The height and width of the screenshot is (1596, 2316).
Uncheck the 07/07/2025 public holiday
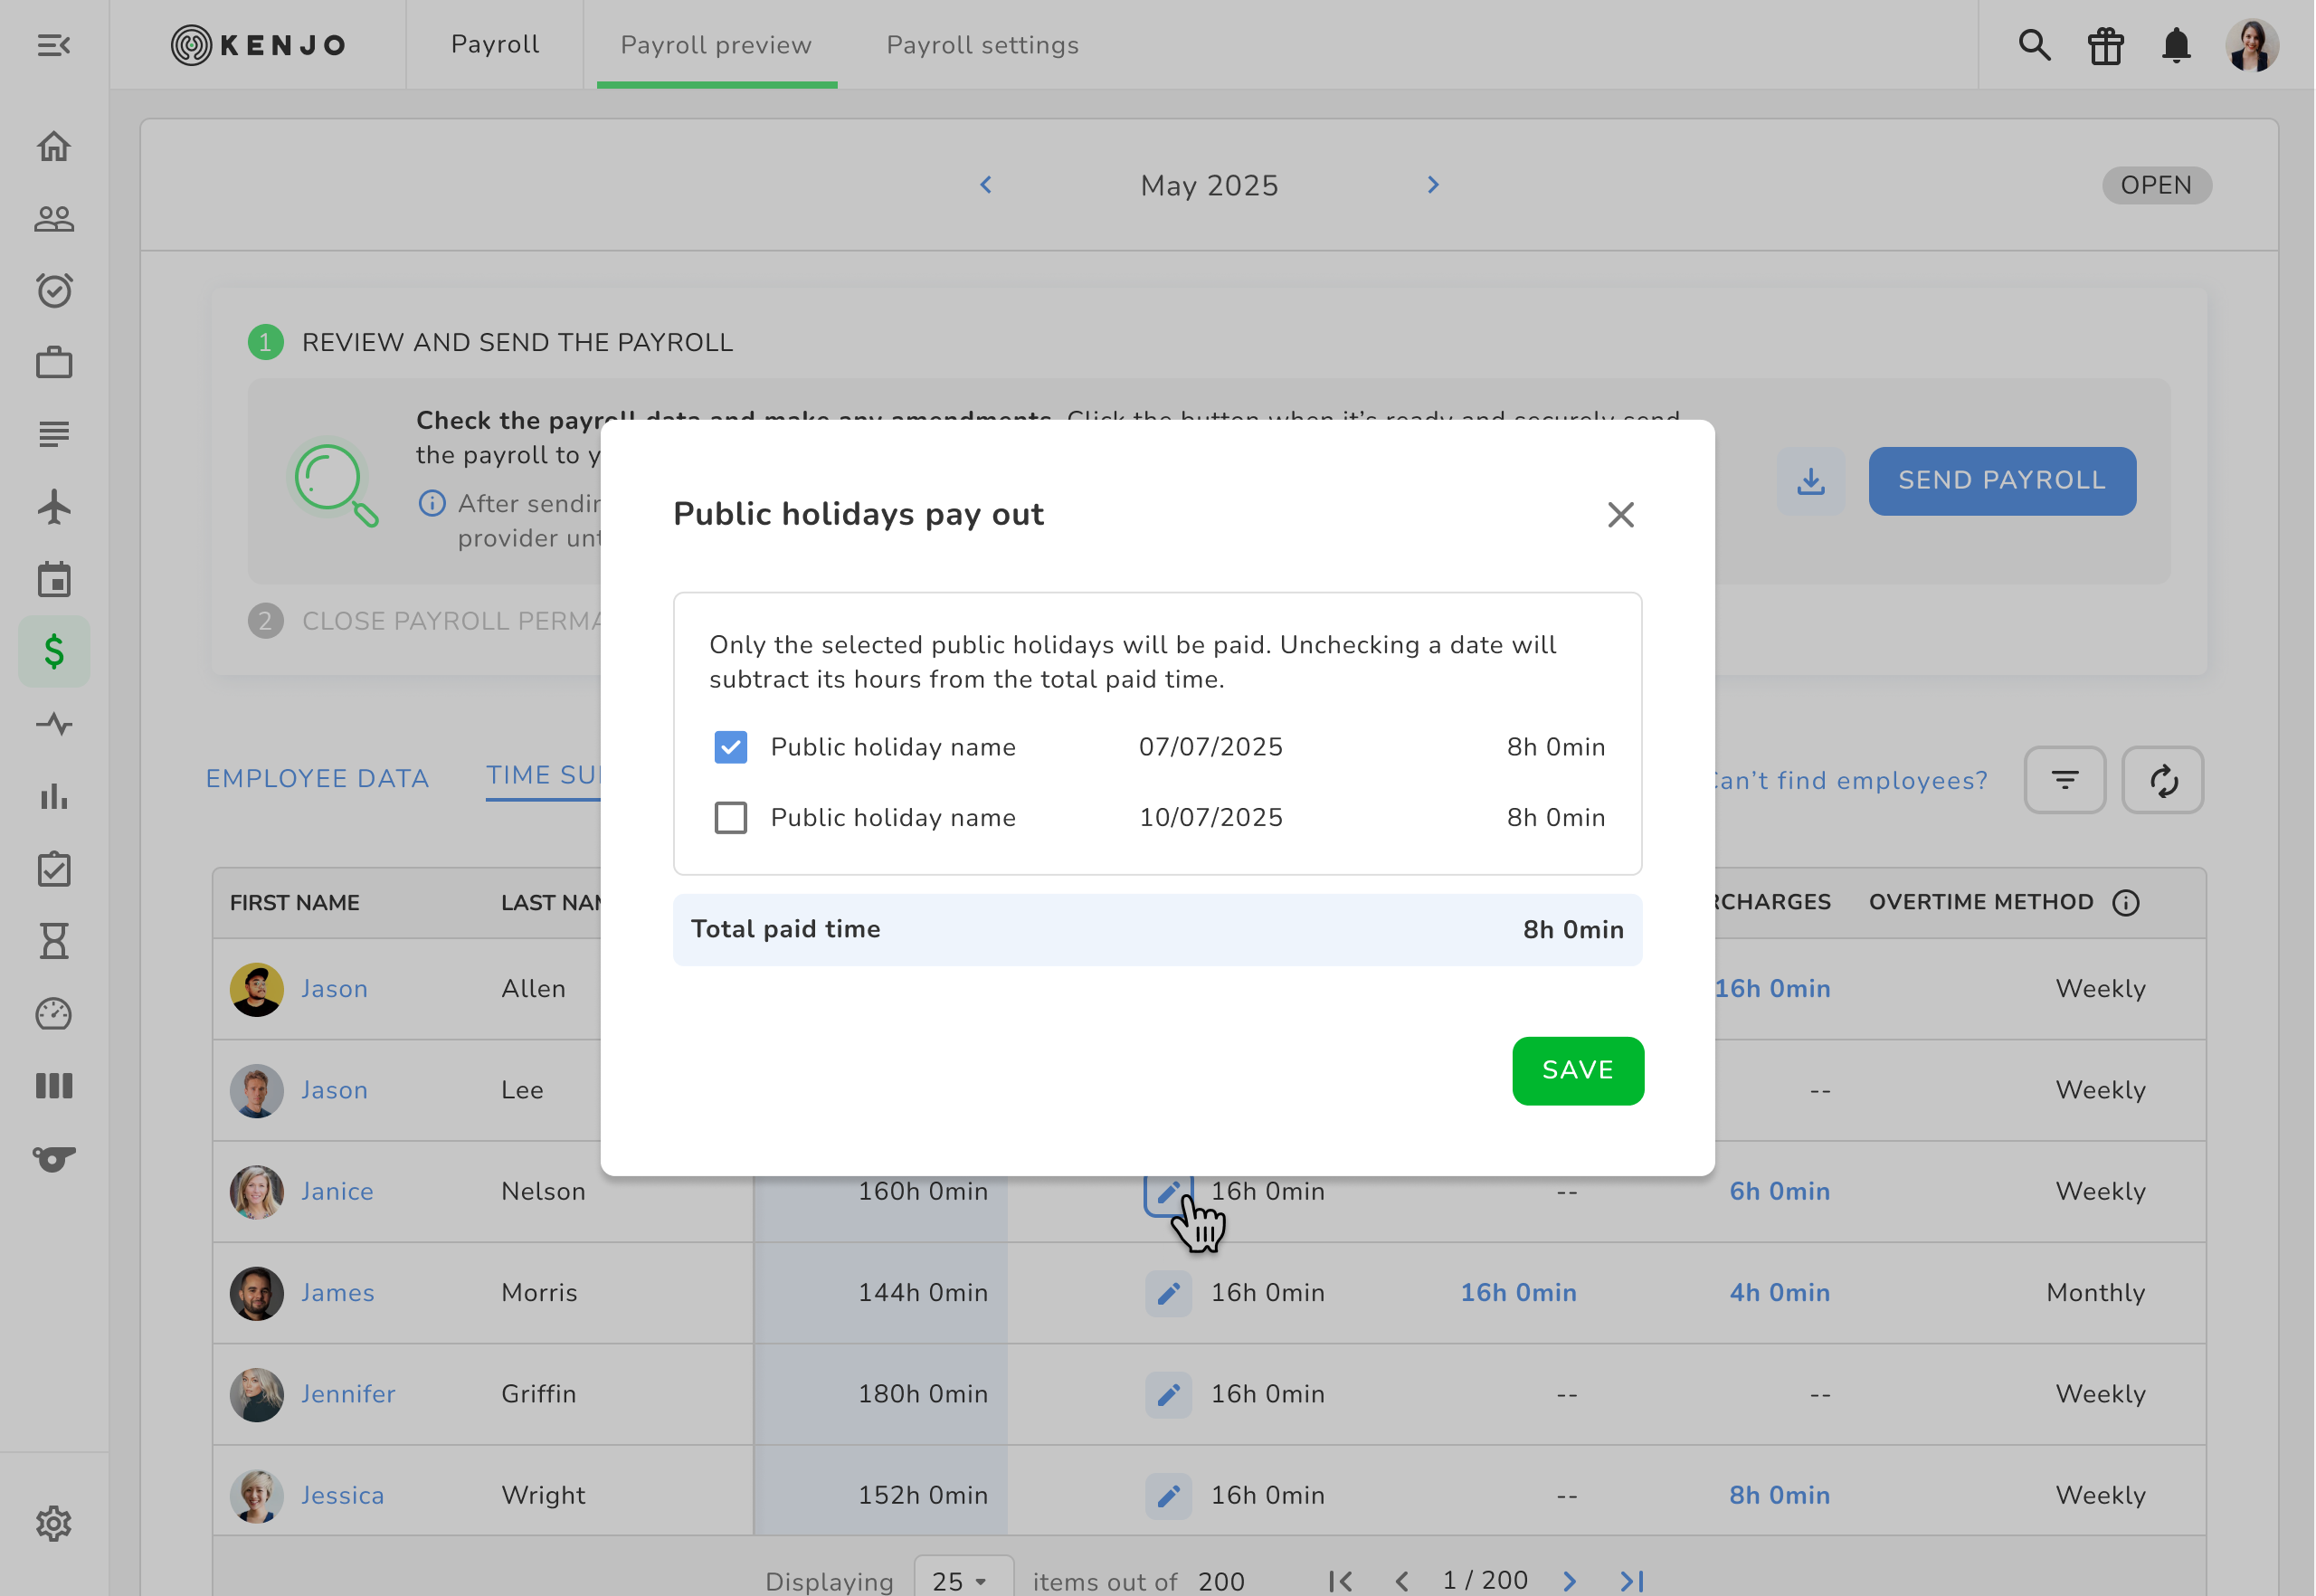click(x=730, y=747)
